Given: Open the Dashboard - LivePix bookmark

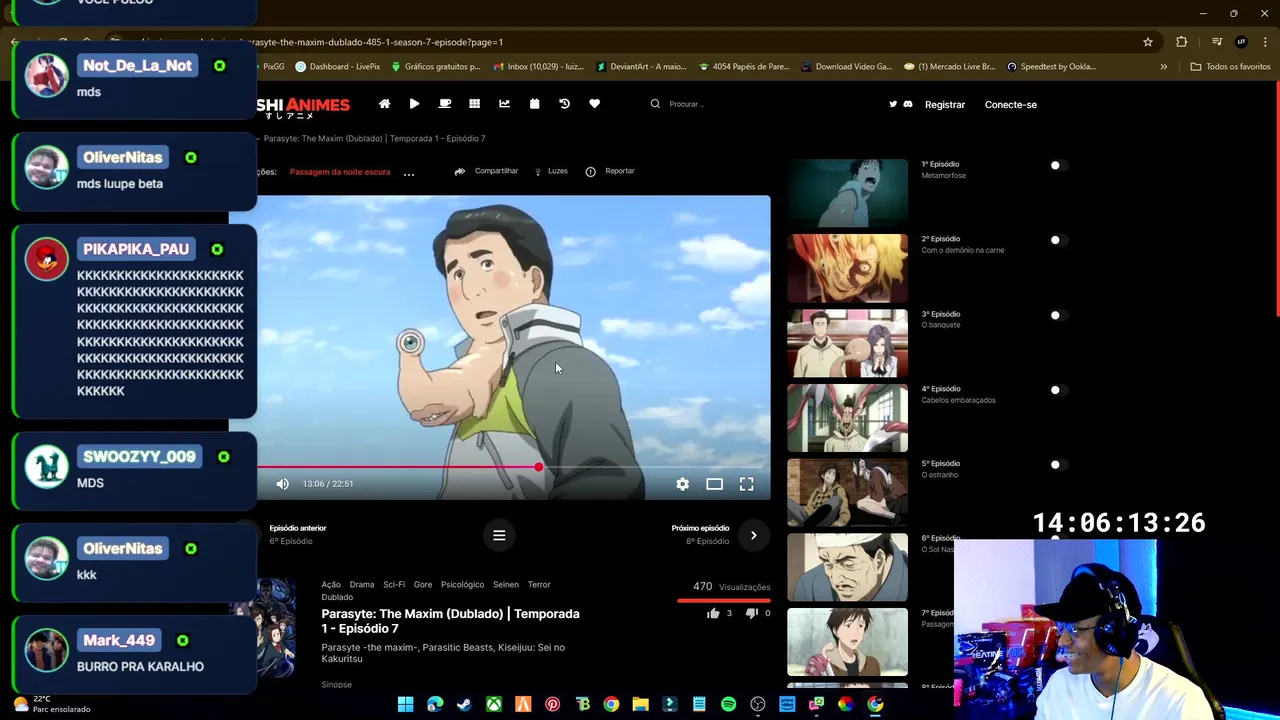Looking at the screenshot, I should coord(337,67).
